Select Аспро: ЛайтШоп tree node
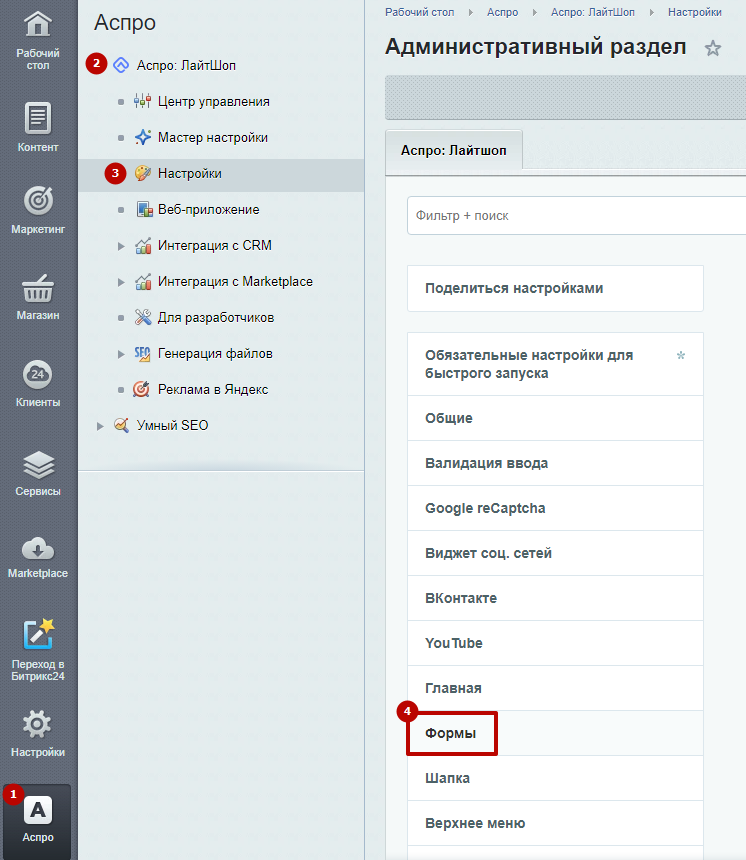 (x=186, y=65)
